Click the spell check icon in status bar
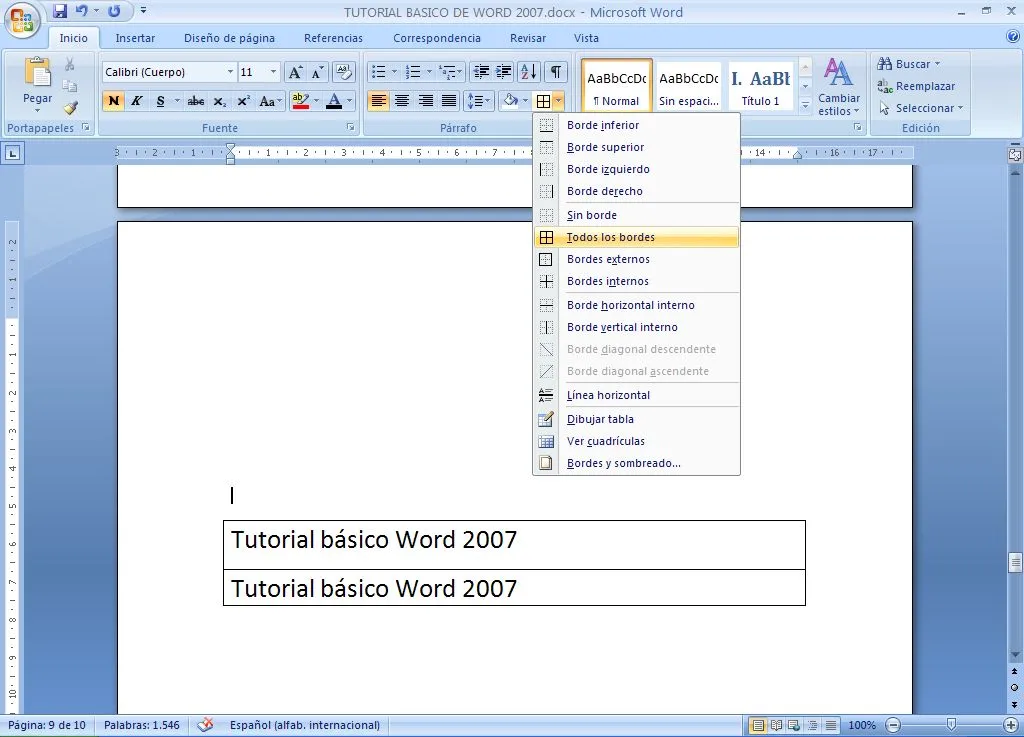The width and height of the screenshot is (1024, 737). point(206,725)
